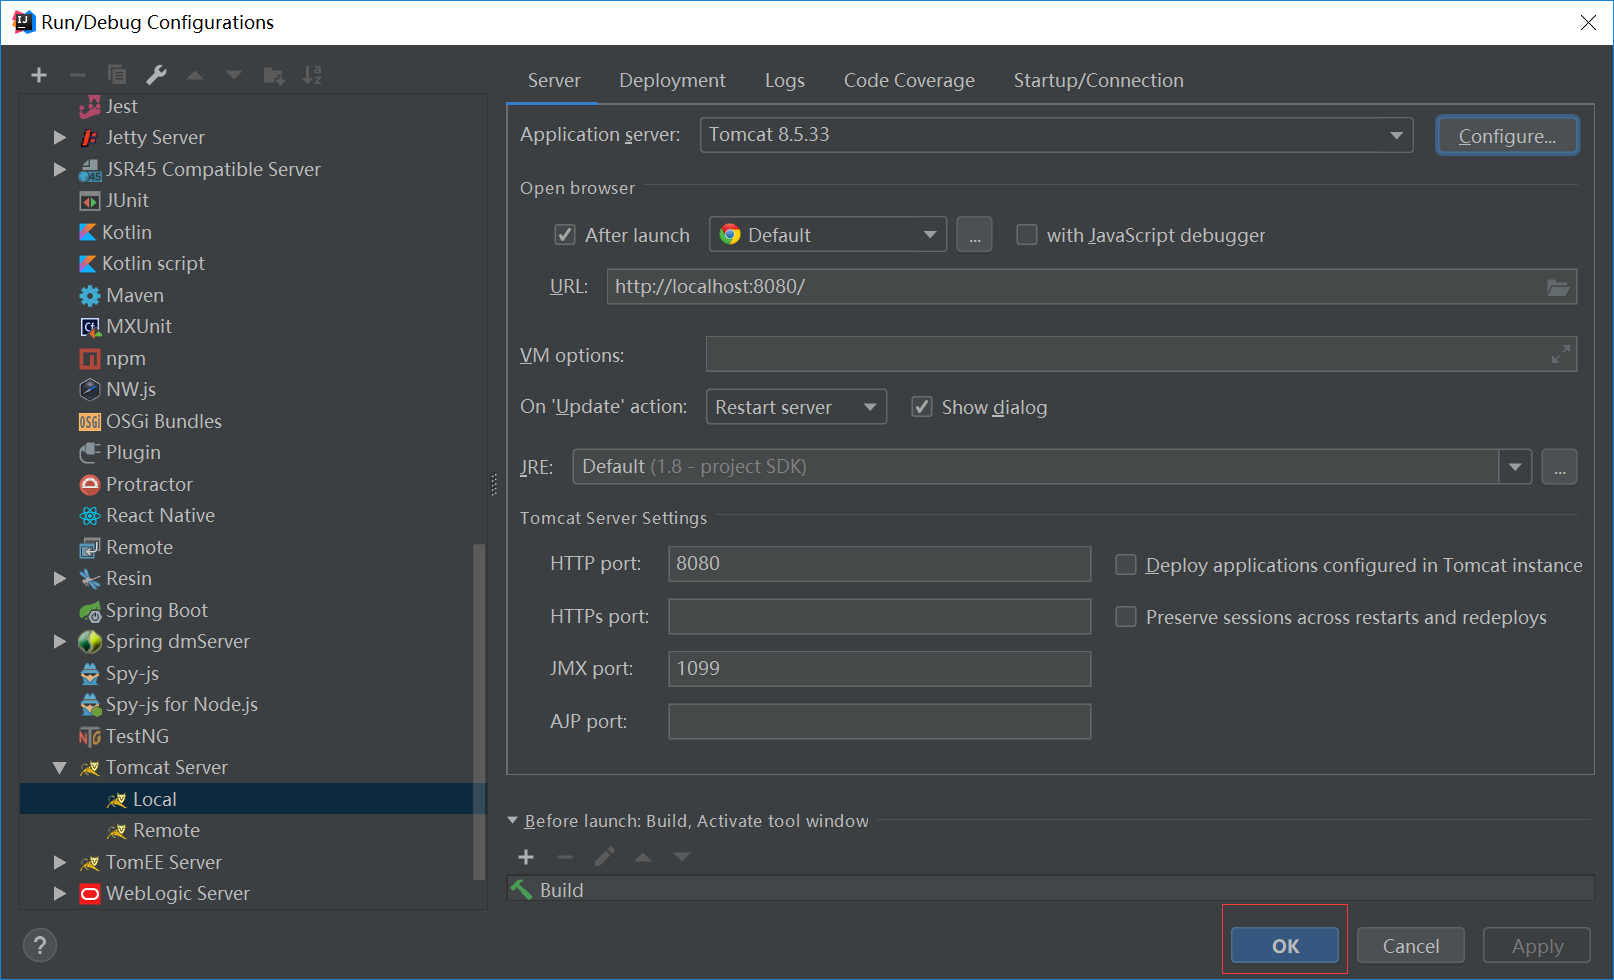The width and height of the screenshot is (1614, 980).
Task: Move before-launch task down
Action: click(x=682, y=857)
